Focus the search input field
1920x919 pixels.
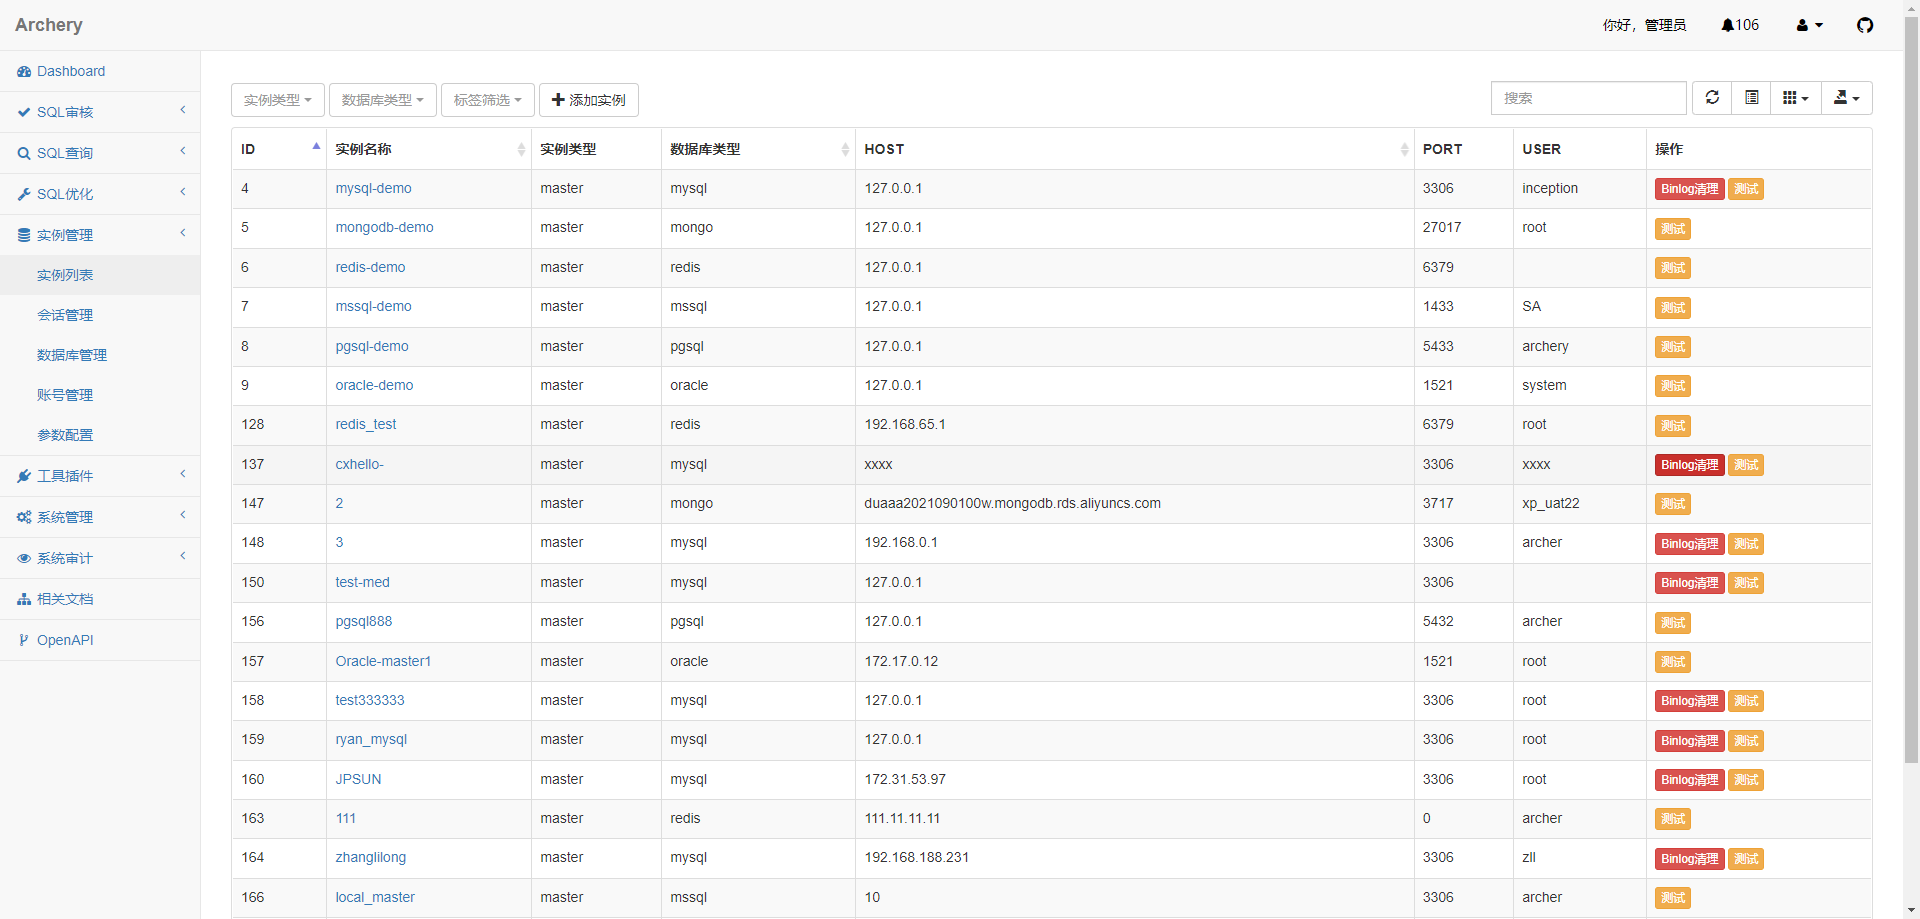click(x=1588, y=98)
